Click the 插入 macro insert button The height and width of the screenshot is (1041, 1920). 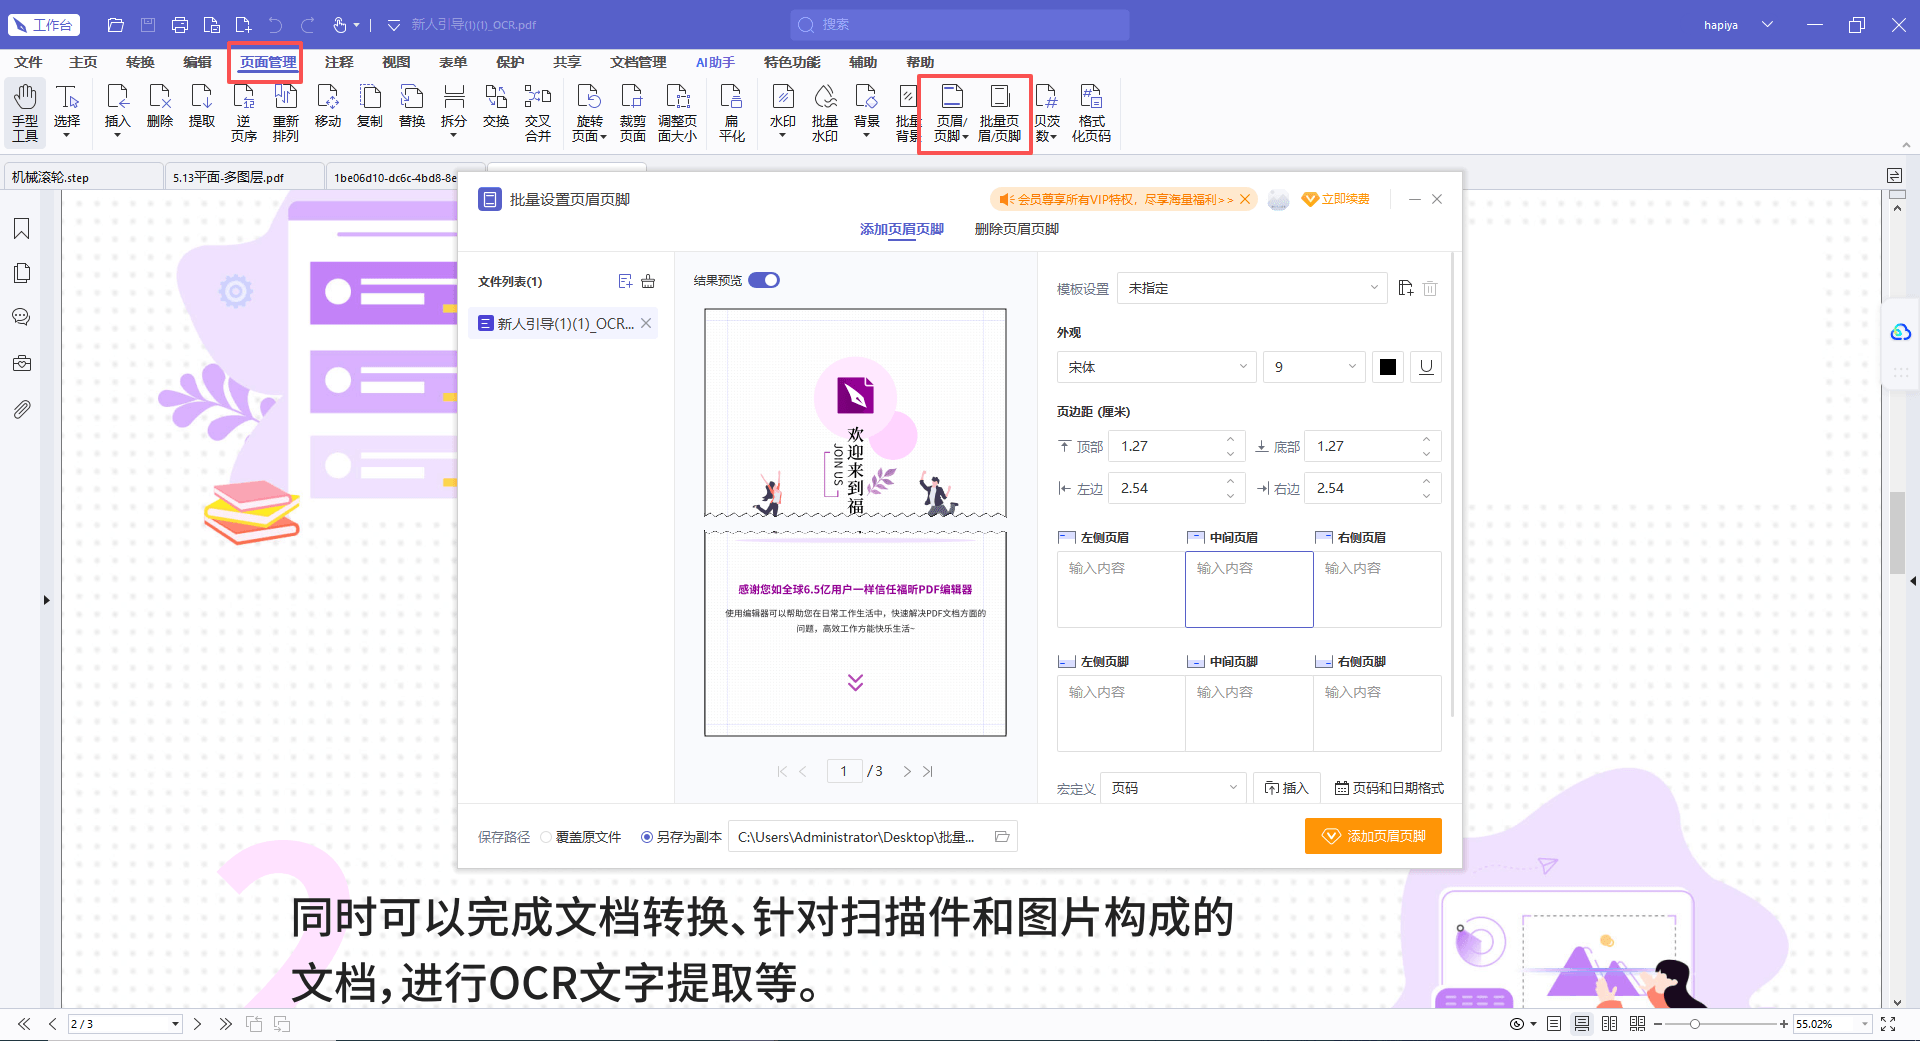tap(1287, 788)
